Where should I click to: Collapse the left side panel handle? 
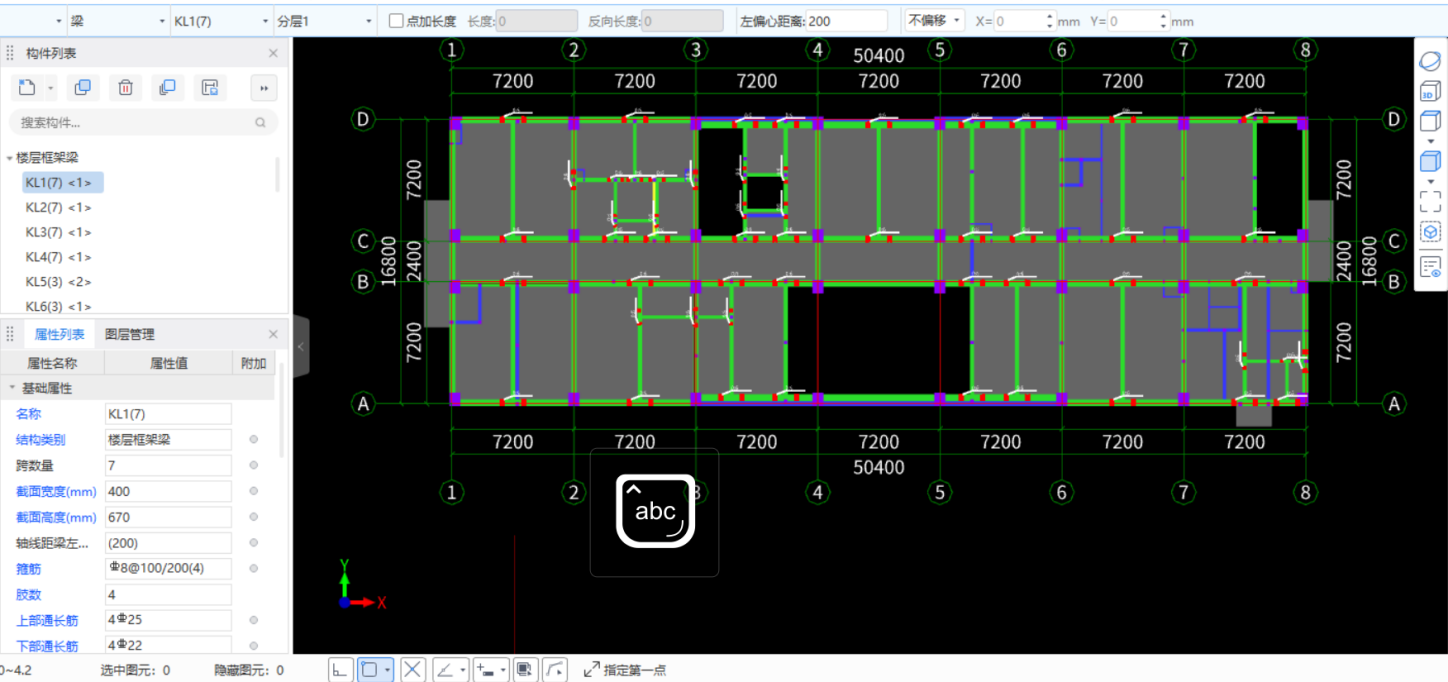click(300, 347)
